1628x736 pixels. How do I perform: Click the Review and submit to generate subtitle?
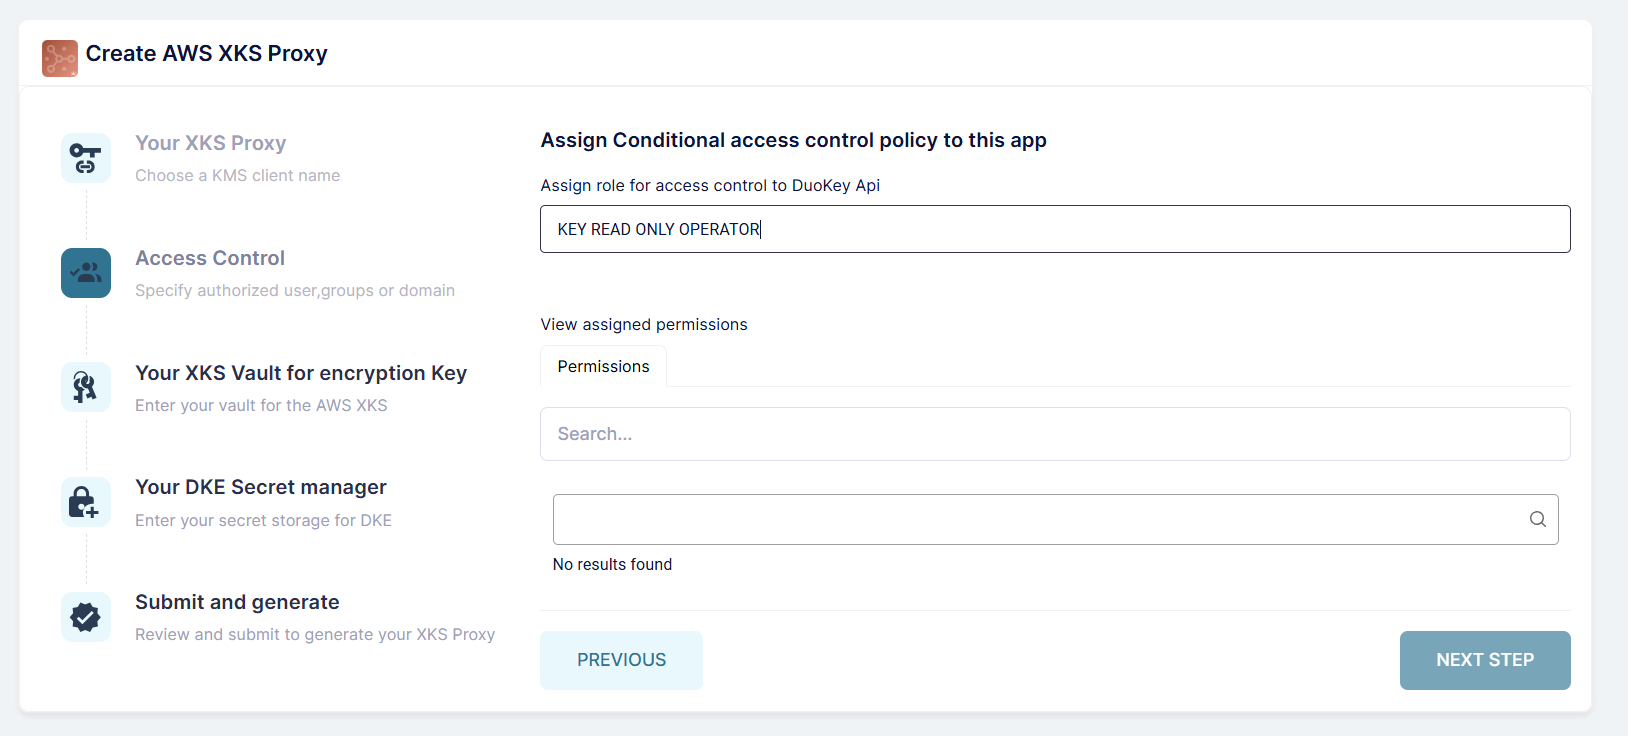315,635
